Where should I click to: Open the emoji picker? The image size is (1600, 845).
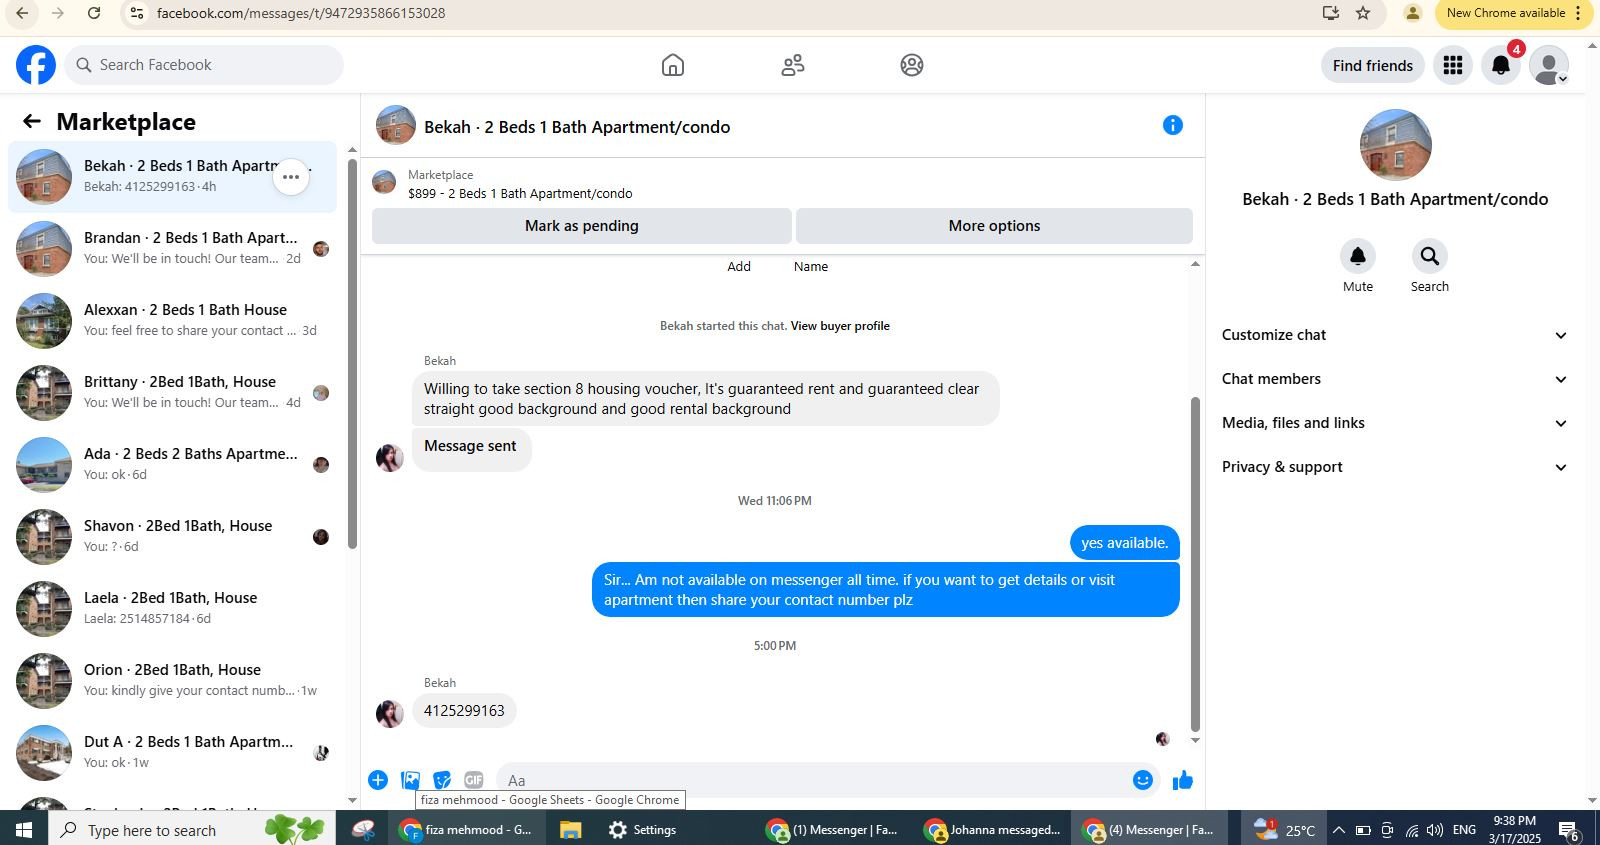1143,780
